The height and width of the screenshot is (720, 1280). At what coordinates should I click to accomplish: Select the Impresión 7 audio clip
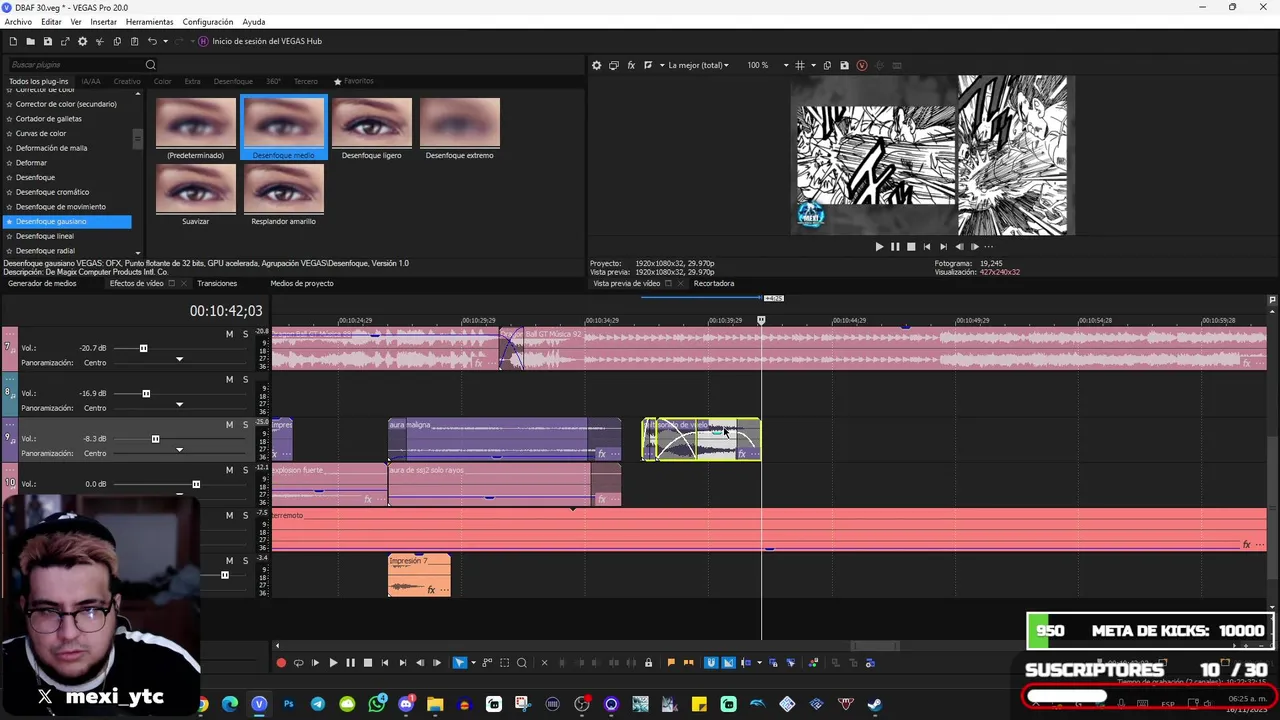click(x=419, y=575)
